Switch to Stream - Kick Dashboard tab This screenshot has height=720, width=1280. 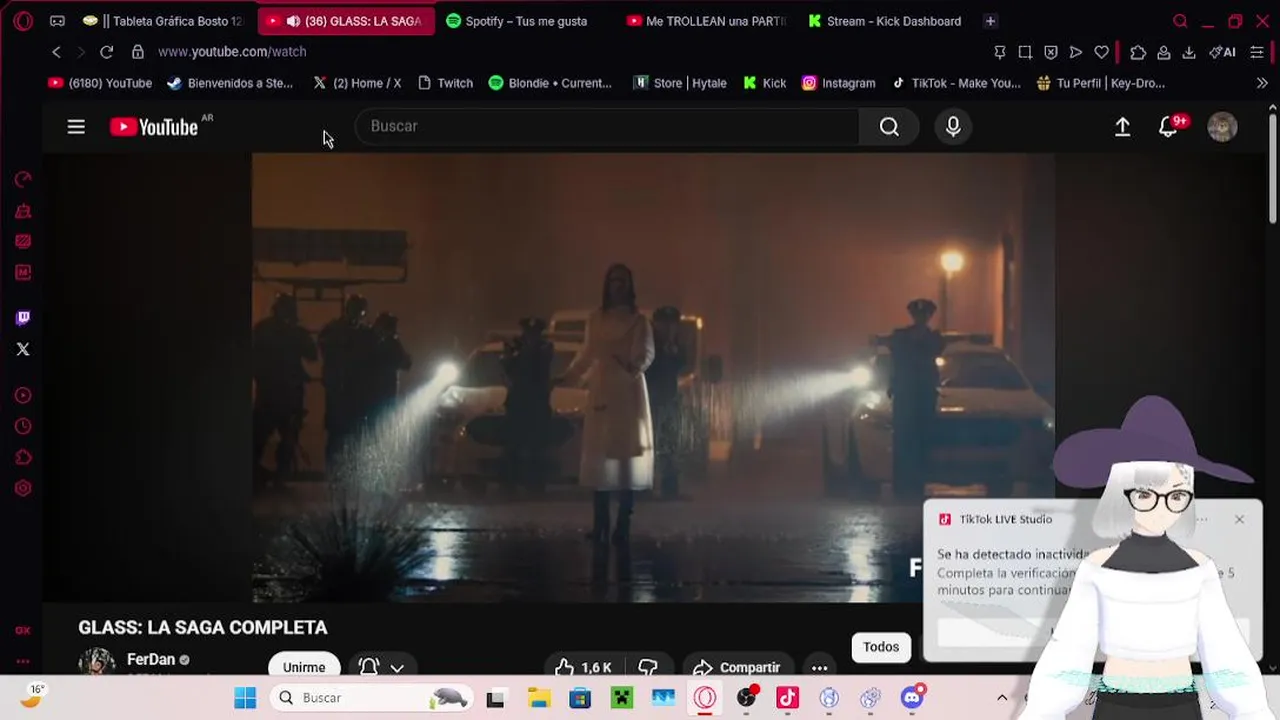(x=886, y=21)
